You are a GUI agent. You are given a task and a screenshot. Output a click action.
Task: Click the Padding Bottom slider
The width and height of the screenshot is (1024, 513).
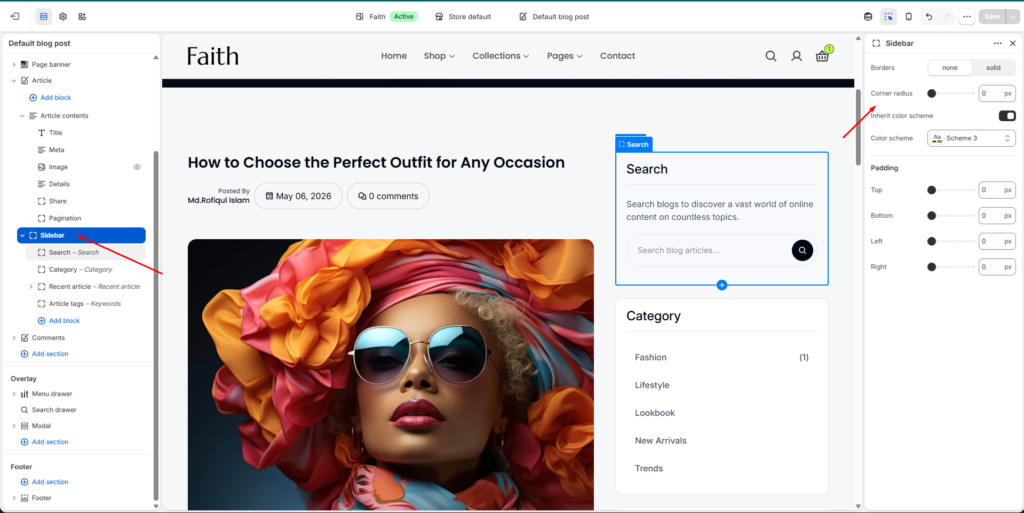(951, 215)
